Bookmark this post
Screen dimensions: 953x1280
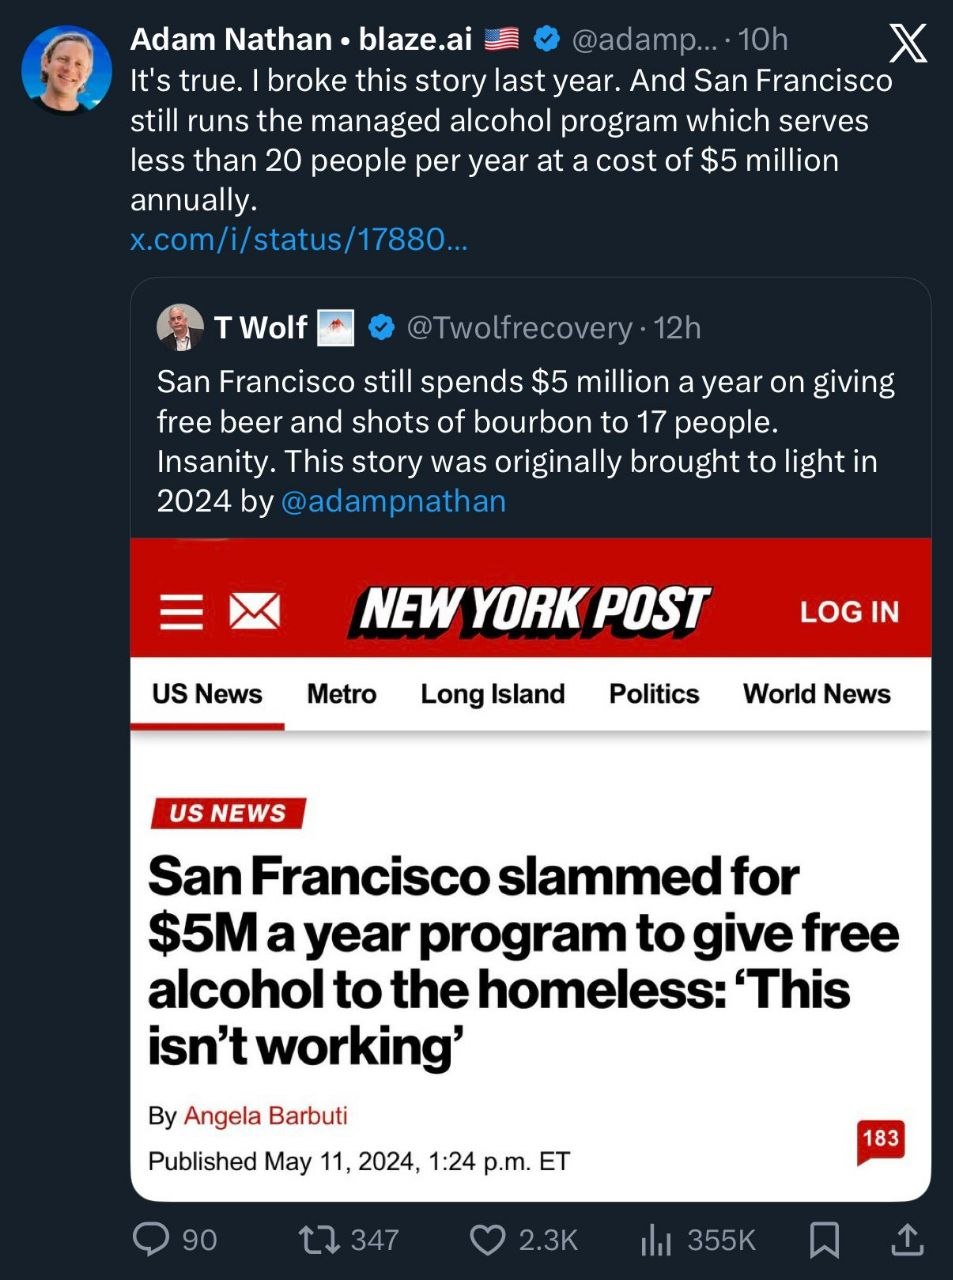coord(824,1240)
